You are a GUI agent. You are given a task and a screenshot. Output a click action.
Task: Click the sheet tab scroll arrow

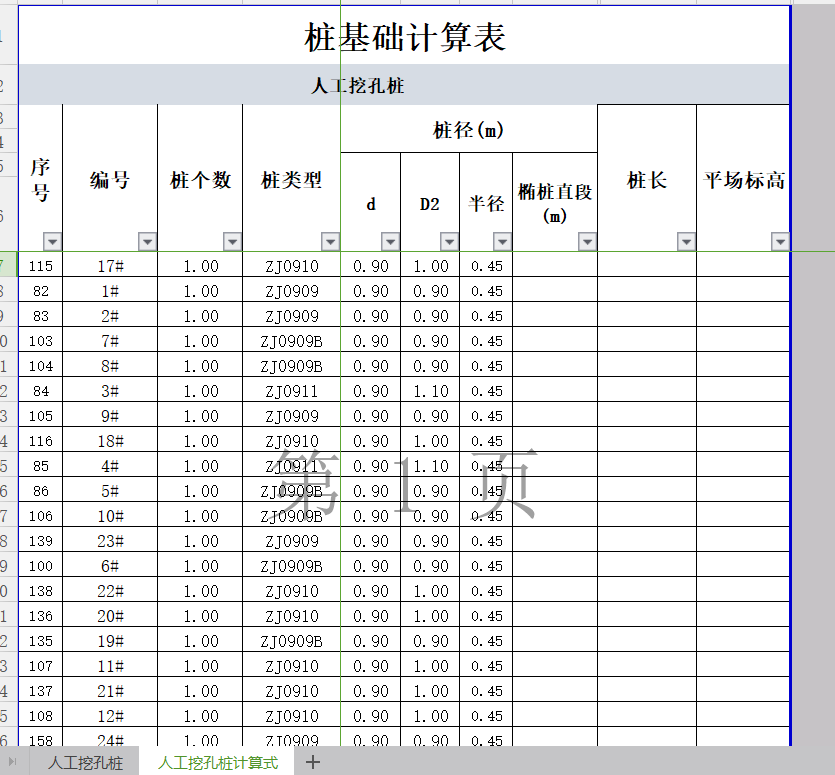[12, 763]
